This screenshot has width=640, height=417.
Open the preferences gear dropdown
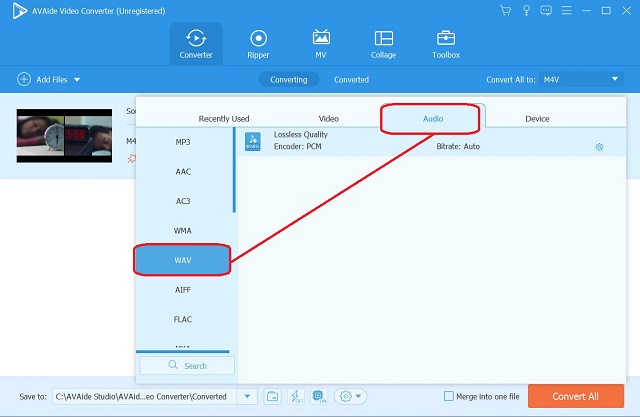point(351,396)
